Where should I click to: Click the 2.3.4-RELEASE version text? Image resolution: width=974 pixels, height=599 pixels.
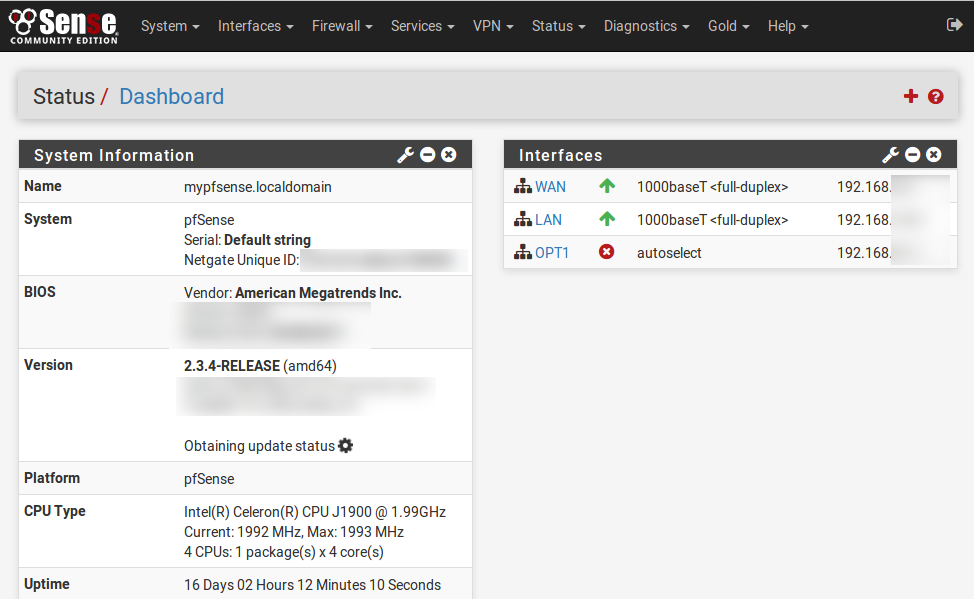point(232,366)
